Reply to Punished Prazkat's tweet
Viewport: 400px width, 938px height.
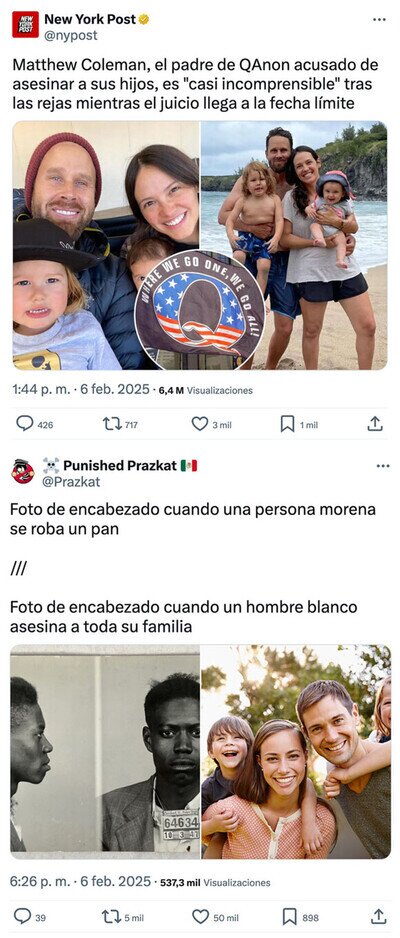tap(22, 916)
